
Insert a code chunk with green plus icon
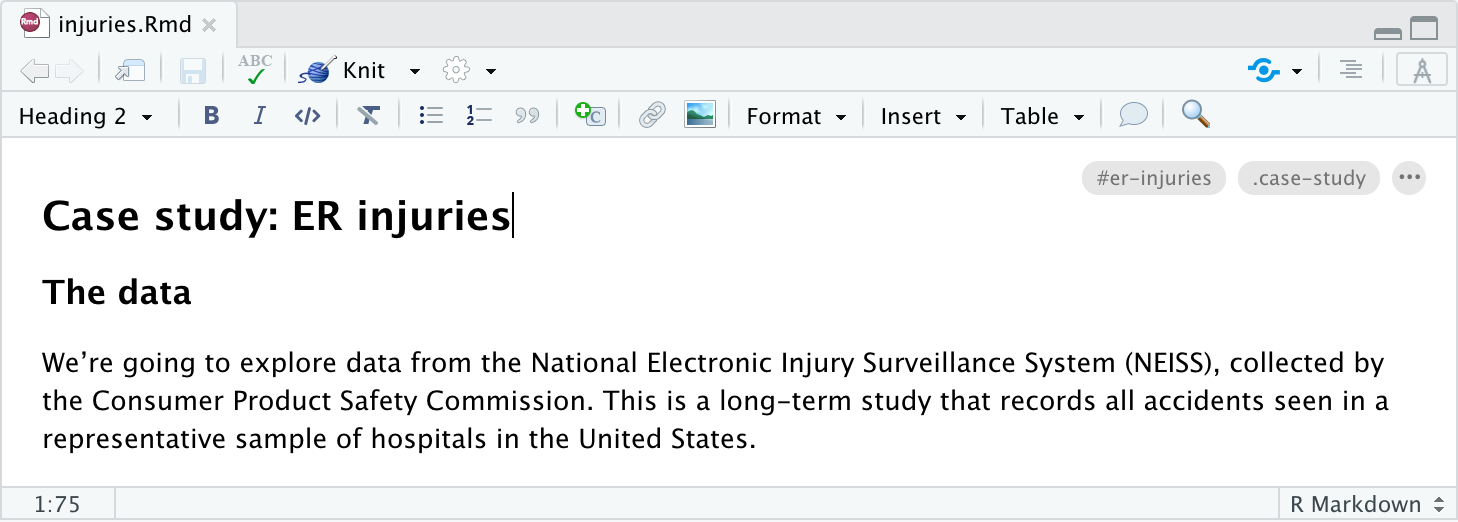(590, 115)
